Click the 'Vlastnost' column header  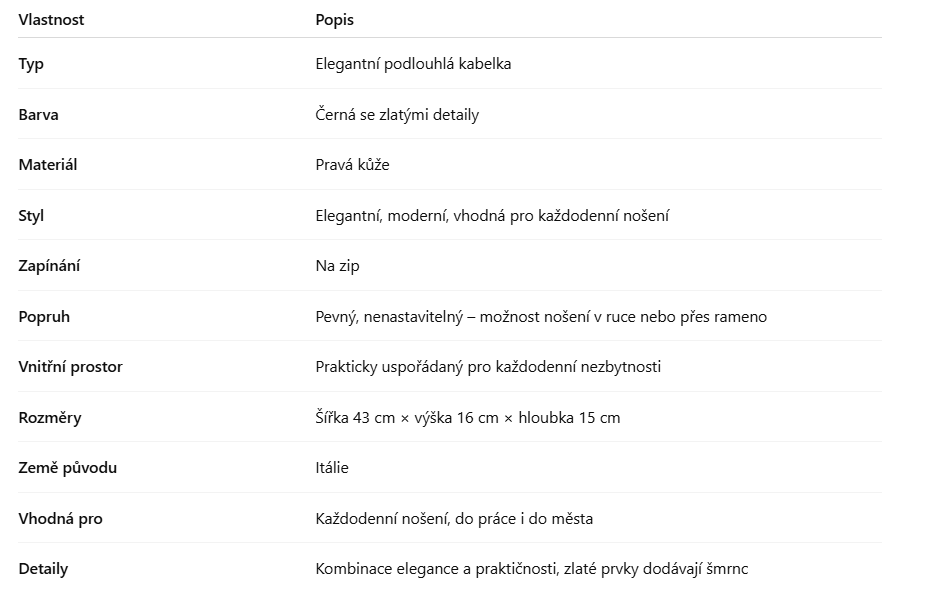(x=51, y=20)
